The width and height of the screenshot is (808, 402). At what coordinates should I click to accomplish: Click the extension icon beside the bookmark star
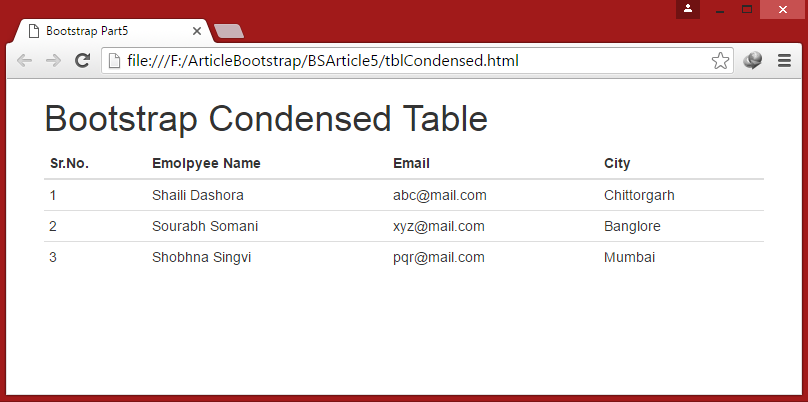pyautogui.click(x=752, y=61)
